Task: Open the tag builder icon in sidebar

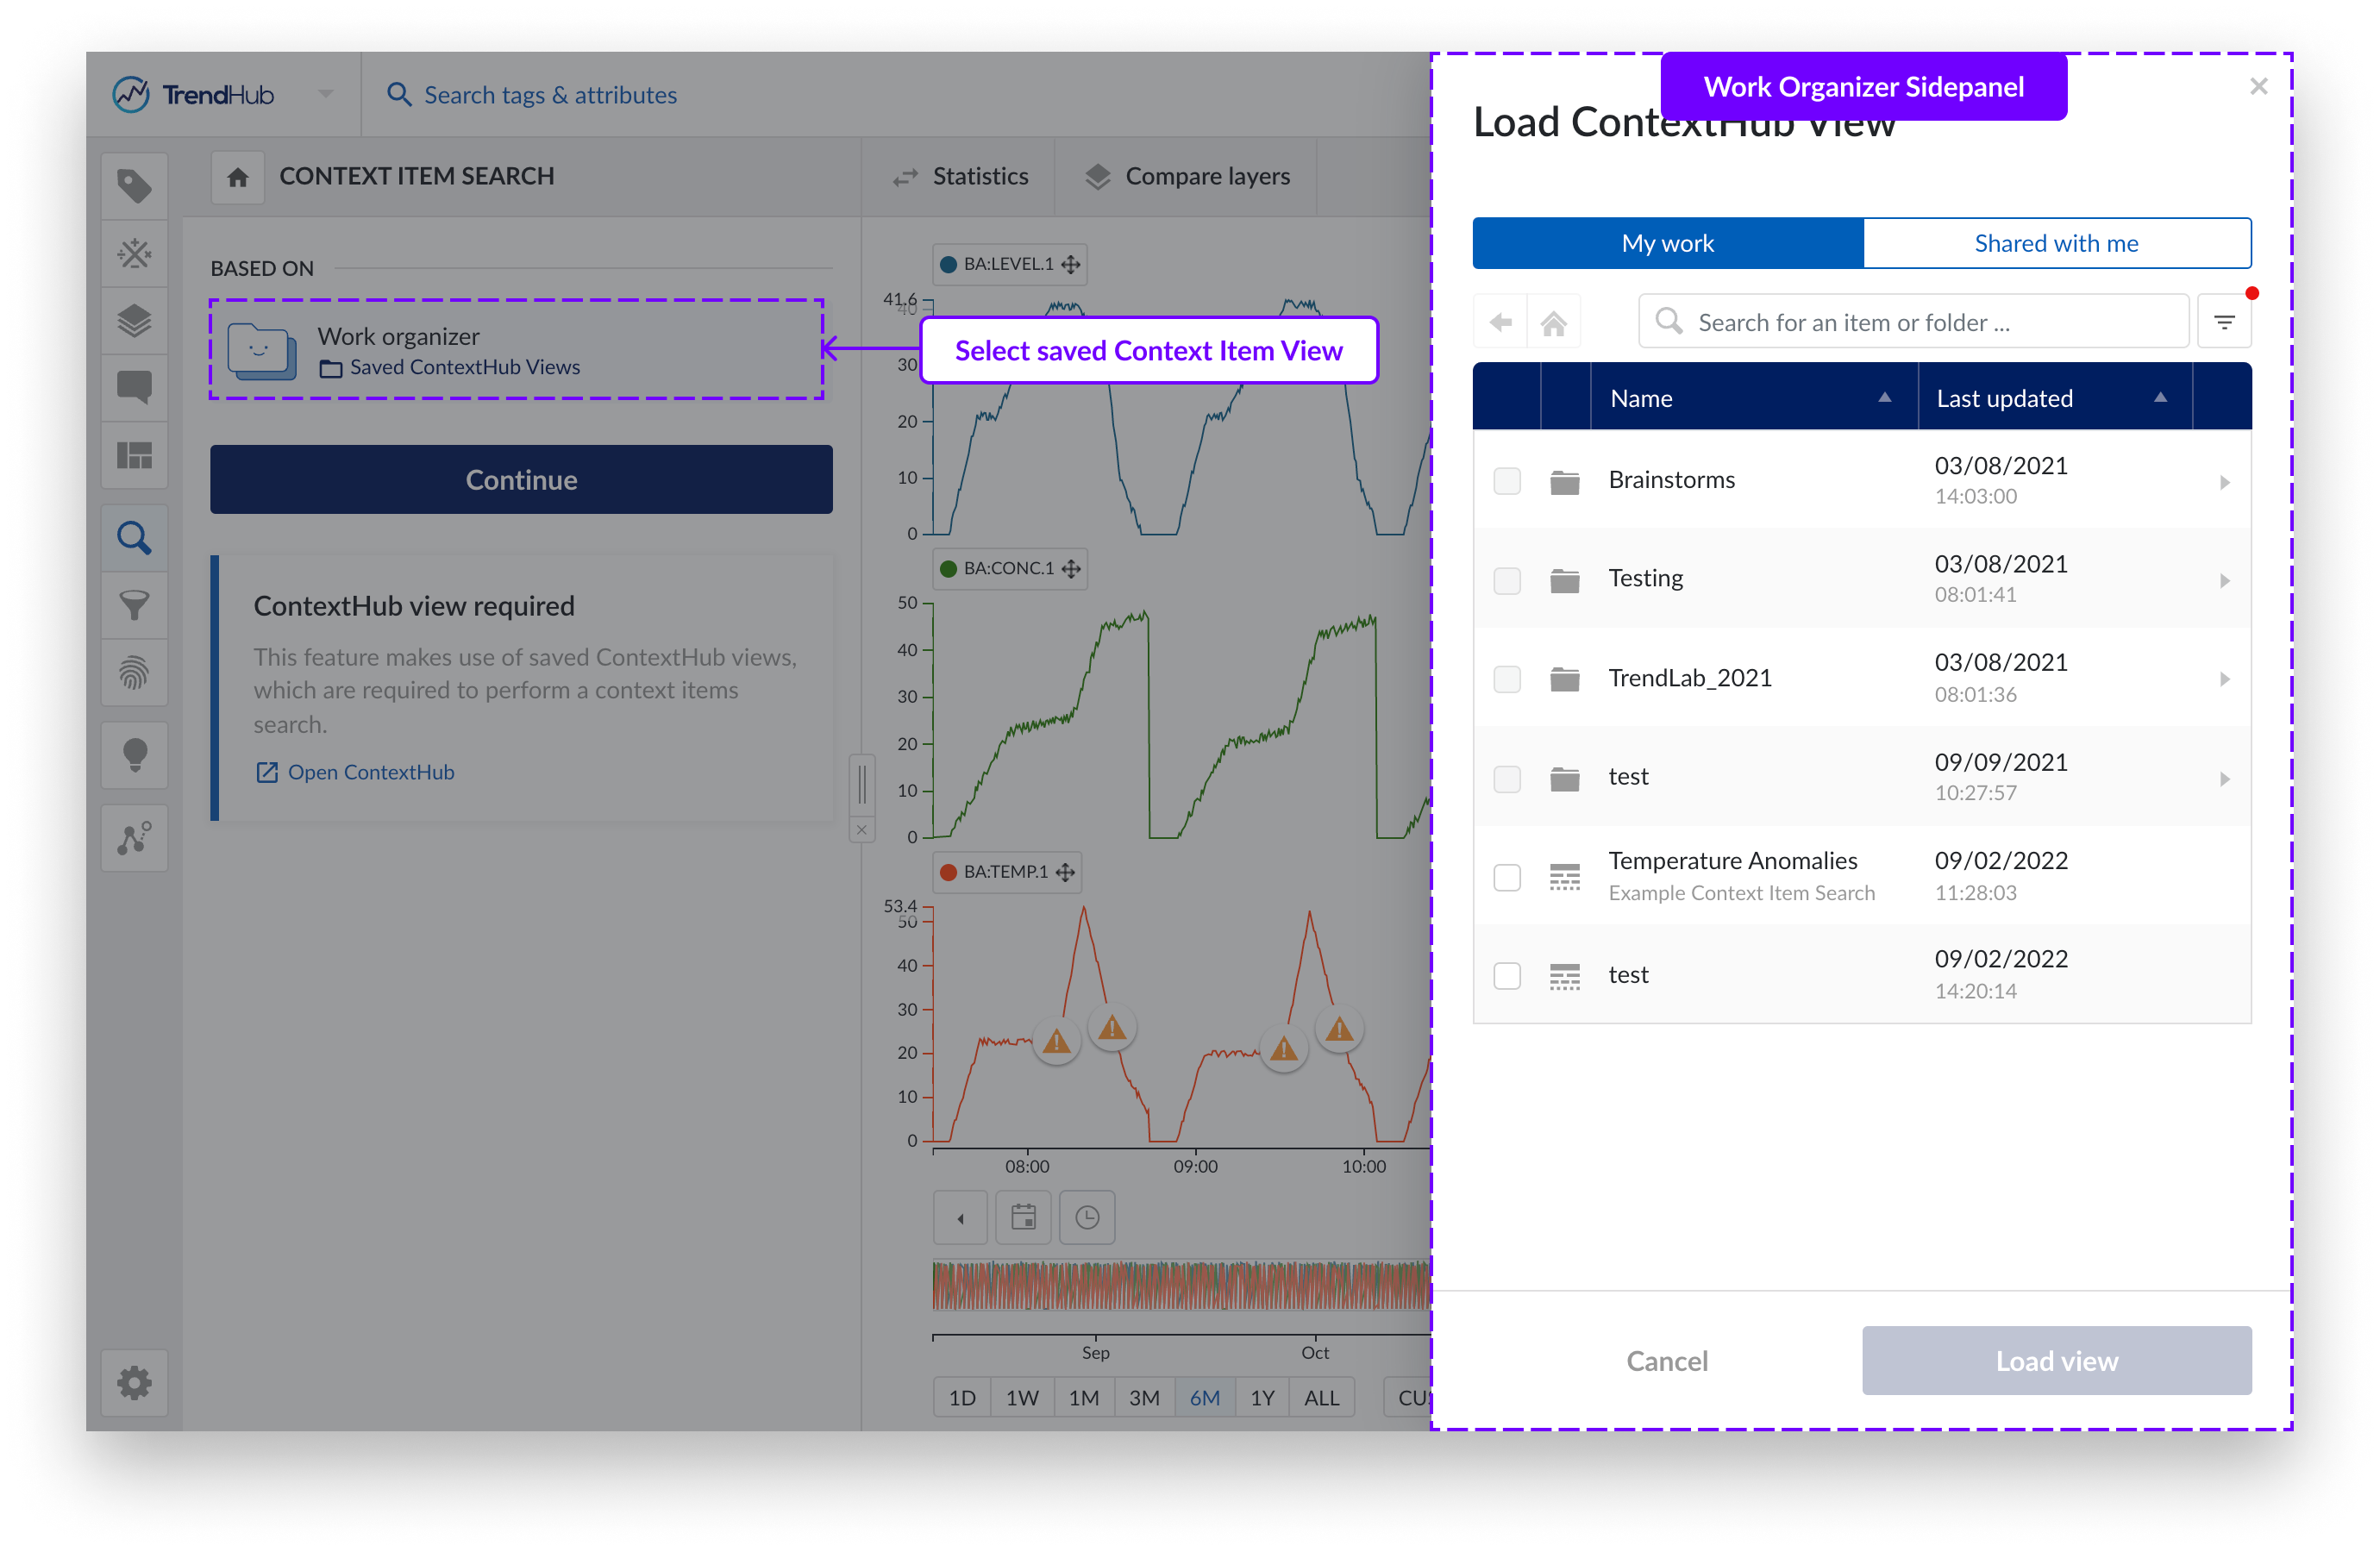Action: (x=134, y=186)
